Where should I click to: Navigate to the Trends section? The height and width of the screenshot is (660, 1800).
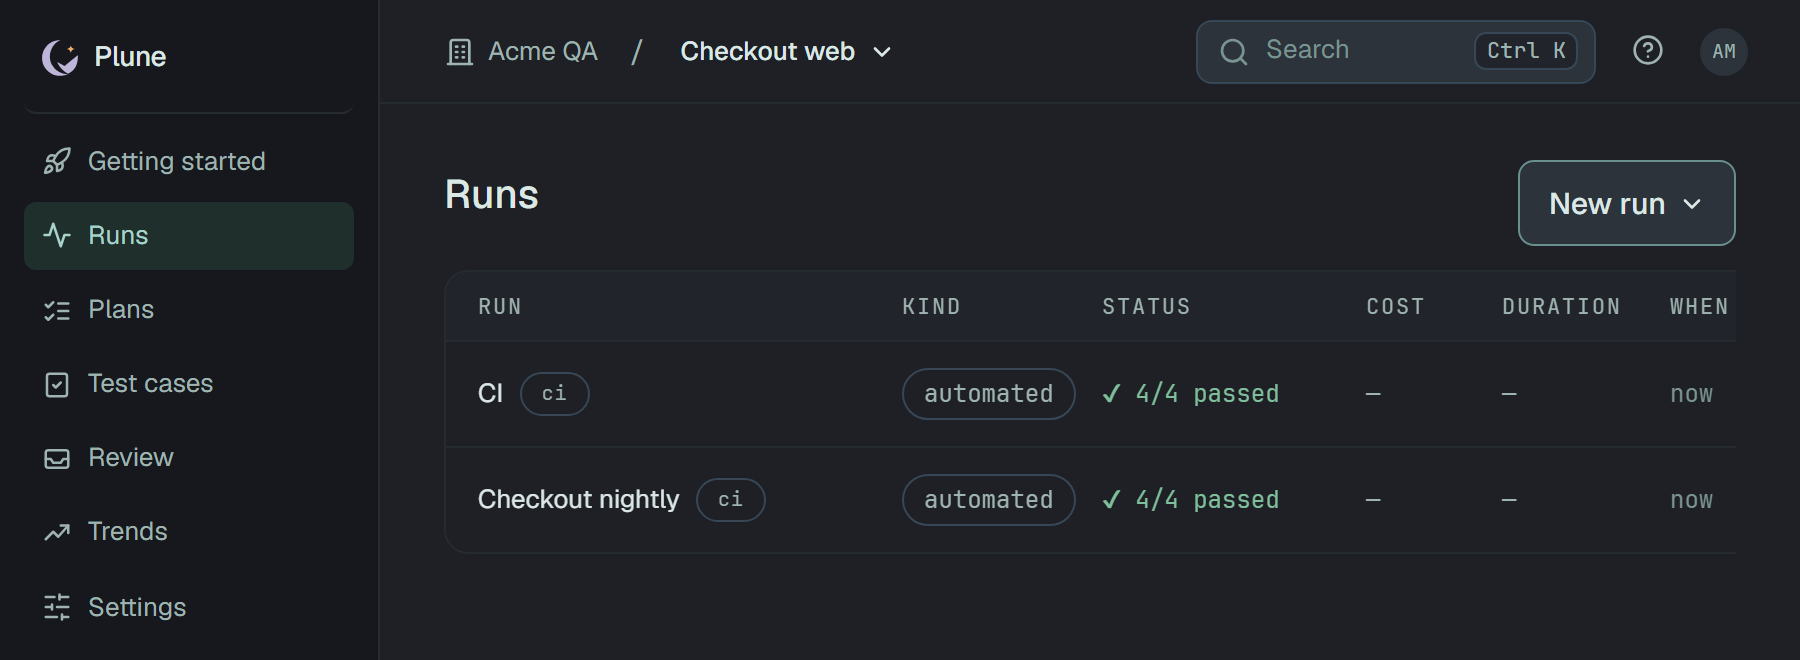[128, 531]
